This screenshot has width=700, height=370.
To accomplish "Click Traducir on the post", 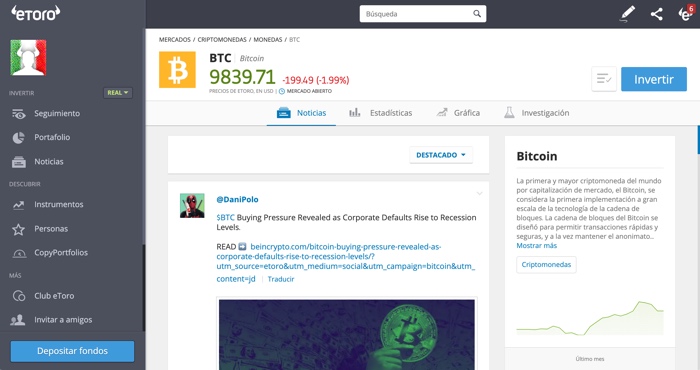I will [x=281, y=279].
